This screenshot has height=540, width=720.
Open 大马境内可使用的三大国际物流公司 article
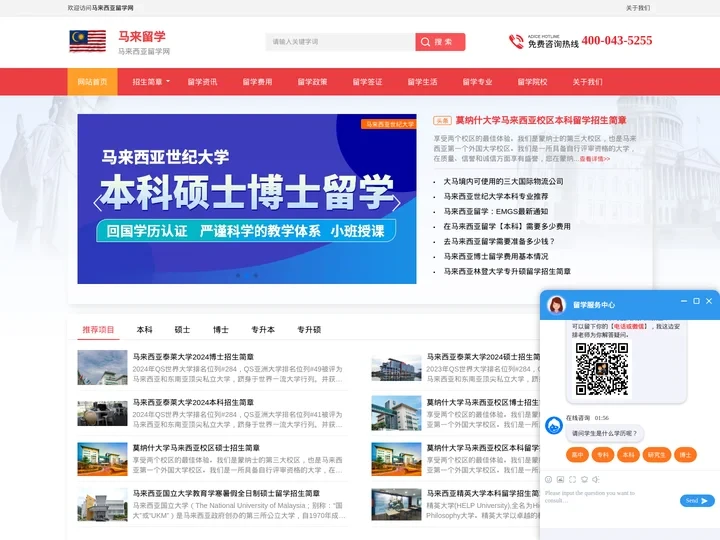503,181
